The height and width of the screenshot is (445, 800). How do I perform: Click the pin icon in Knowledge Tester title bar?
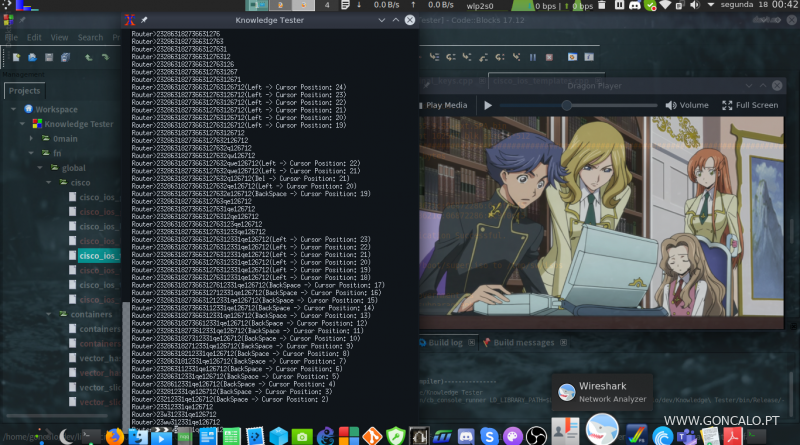pyautogui.click(x=144, y=20)
